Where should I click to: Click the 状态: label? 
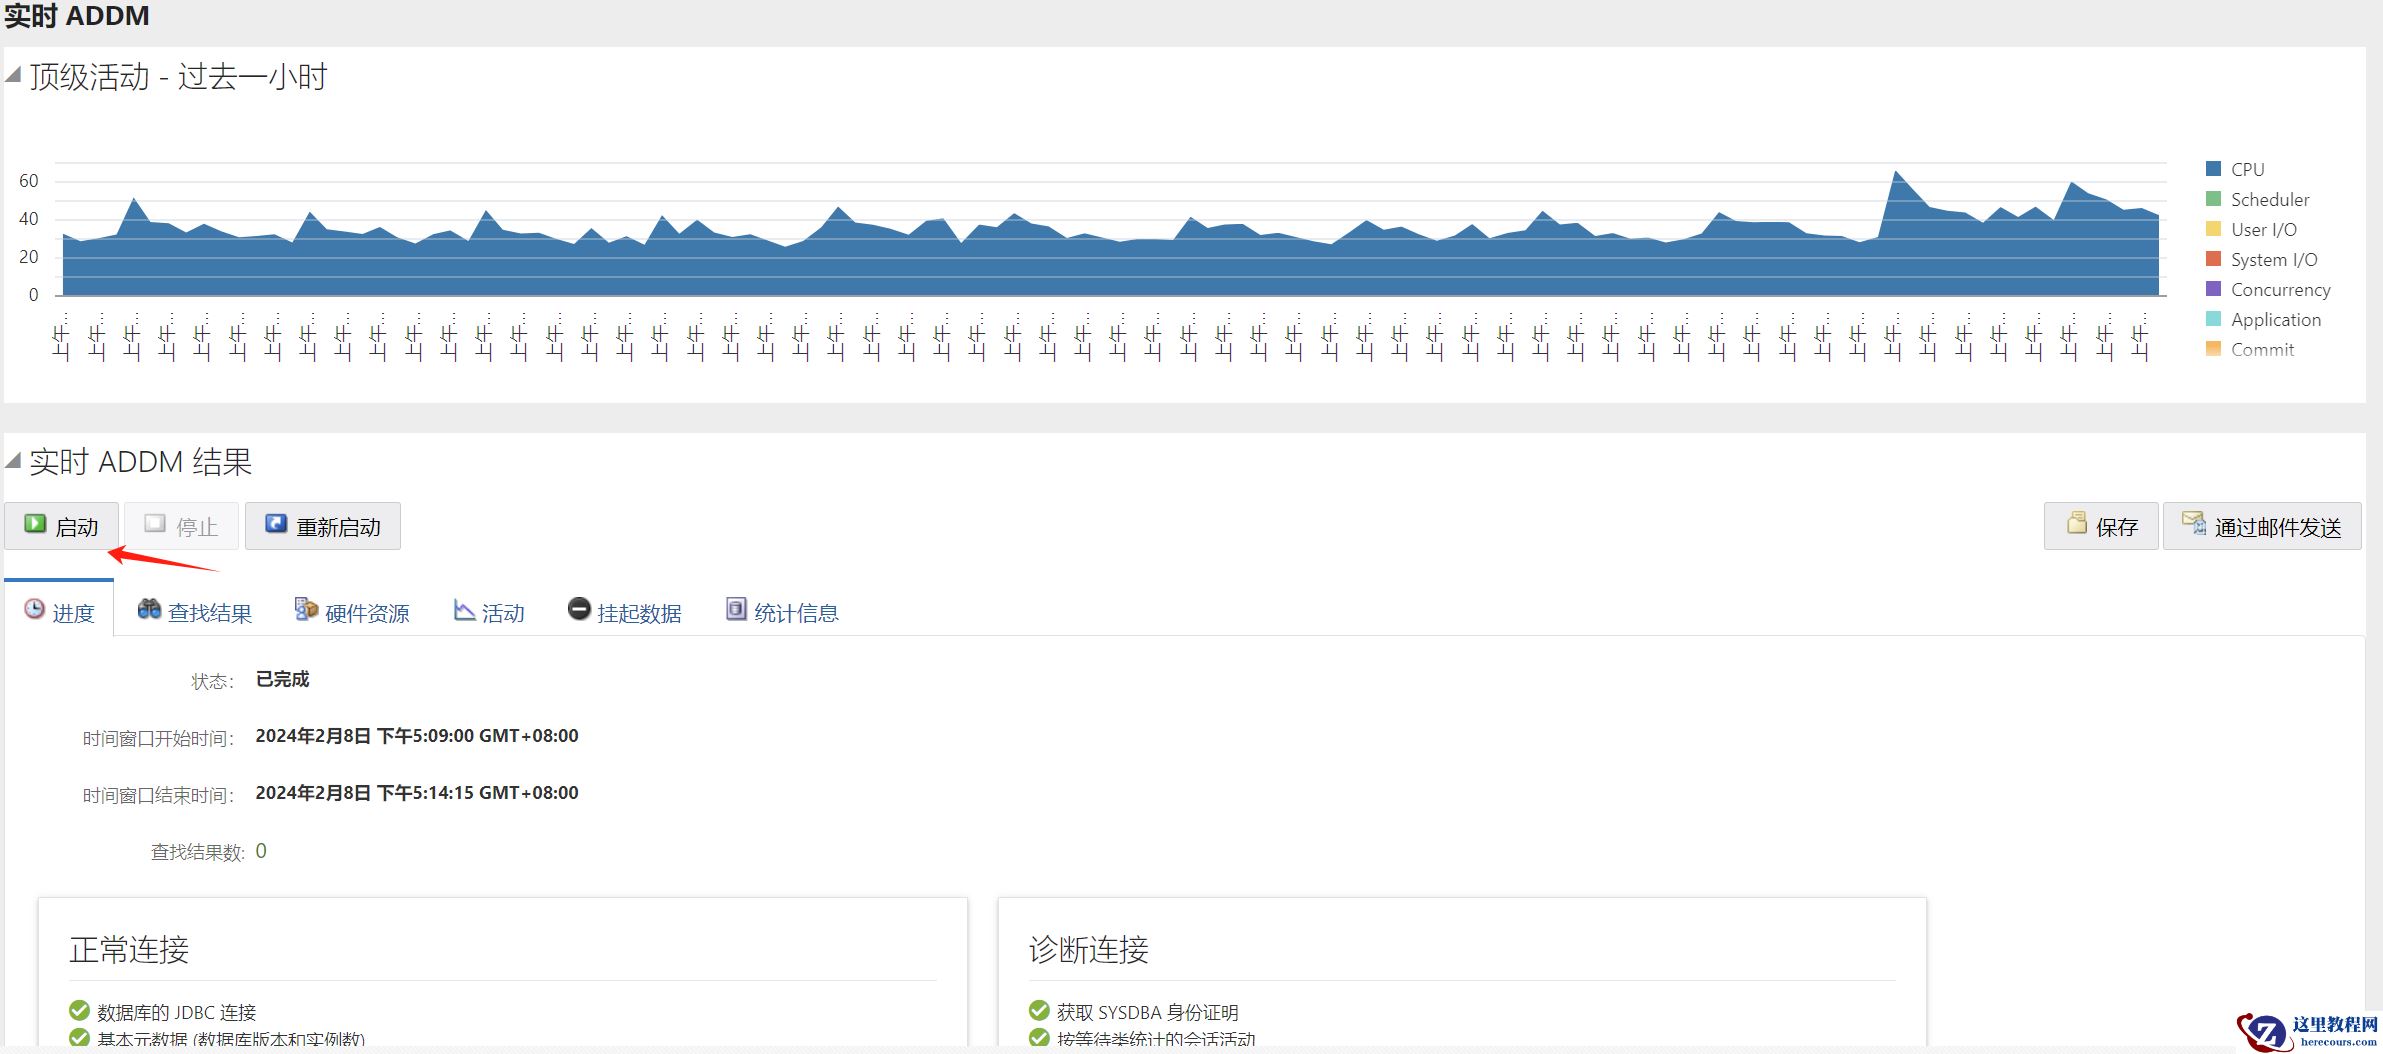(213, 681)
